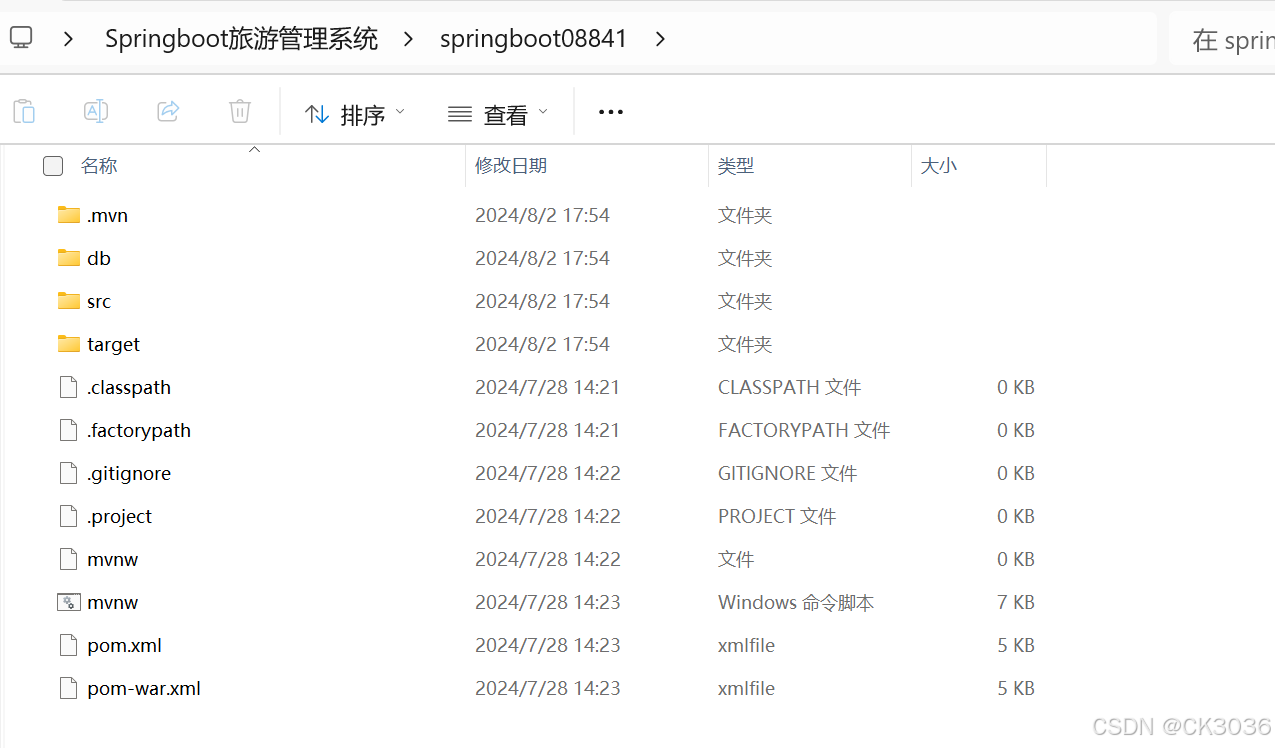Viewport: 1275px width, 748px height.
Task: Select the .mvn folder name
Action: click(x=107, y=215)
